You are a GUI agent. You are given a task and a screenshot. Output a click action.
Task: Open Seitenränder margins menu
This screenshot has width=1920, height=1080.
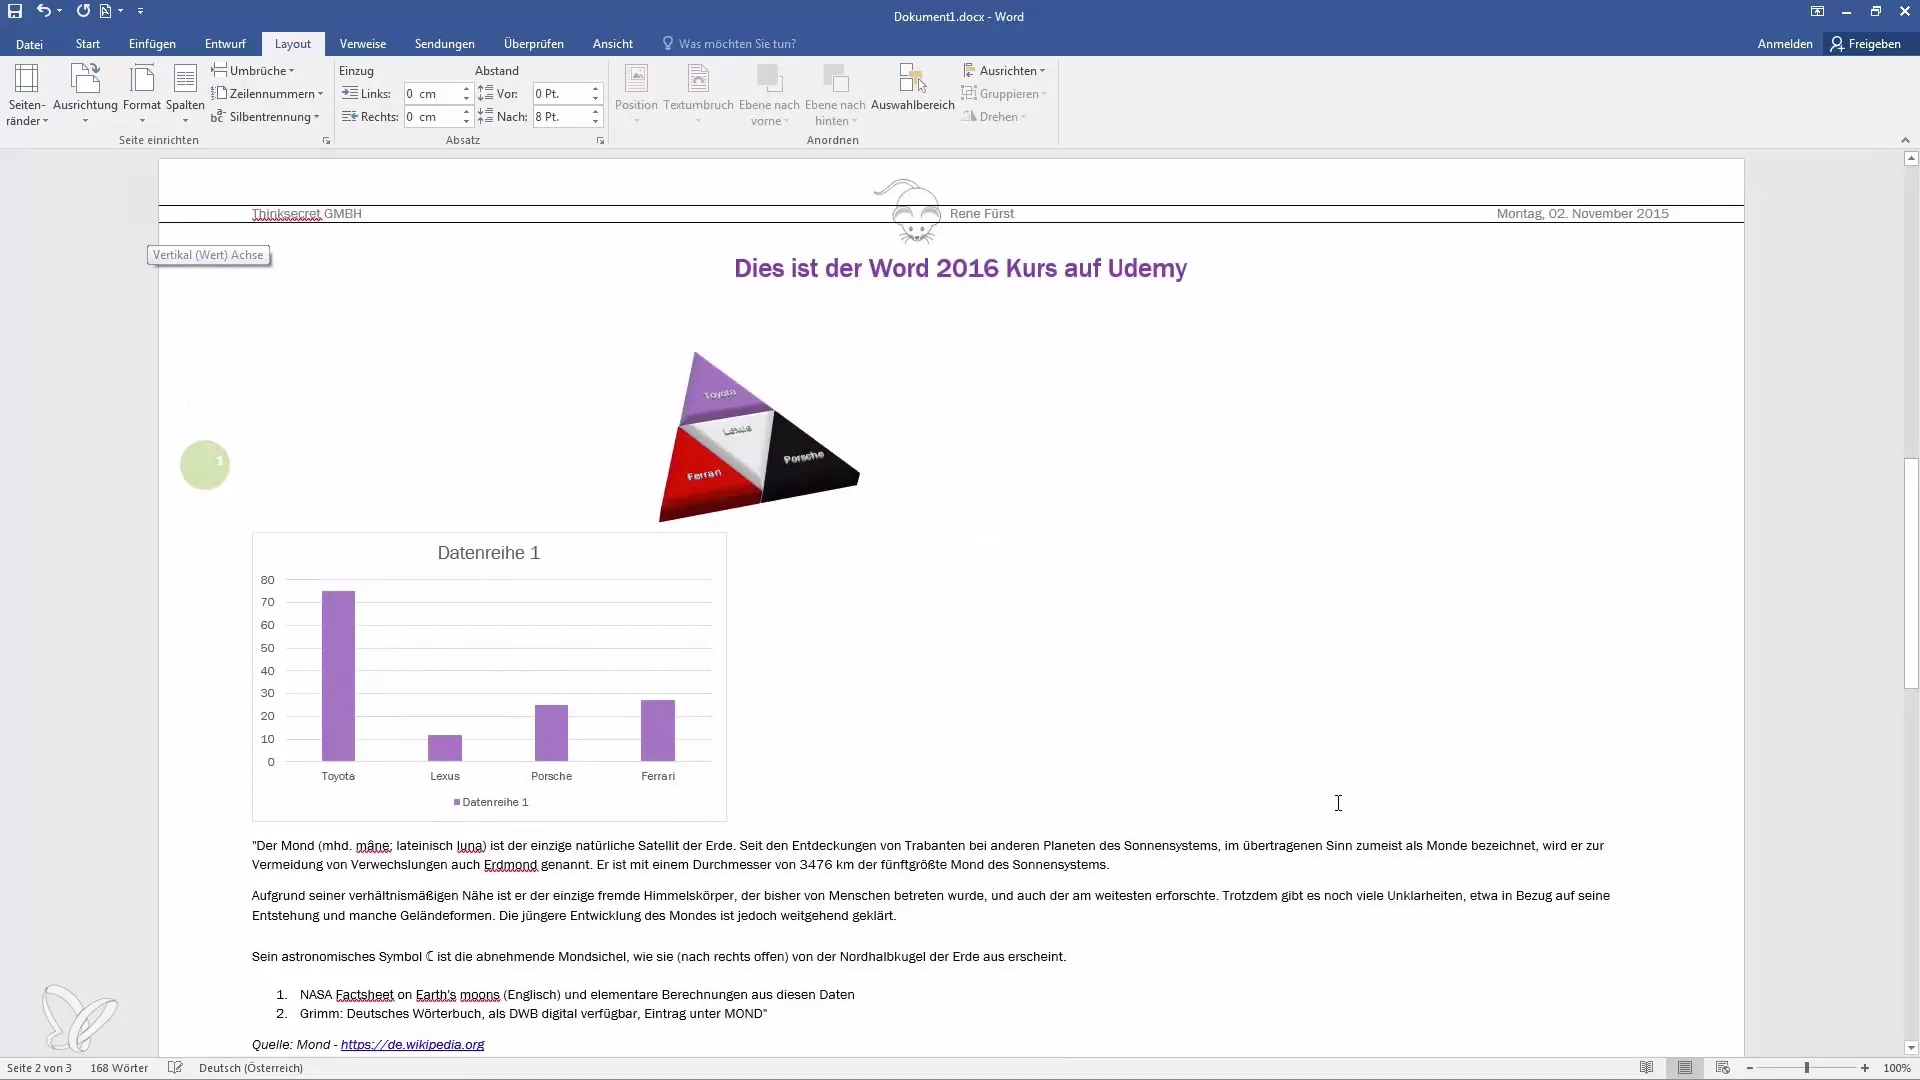tap(27, 95)
